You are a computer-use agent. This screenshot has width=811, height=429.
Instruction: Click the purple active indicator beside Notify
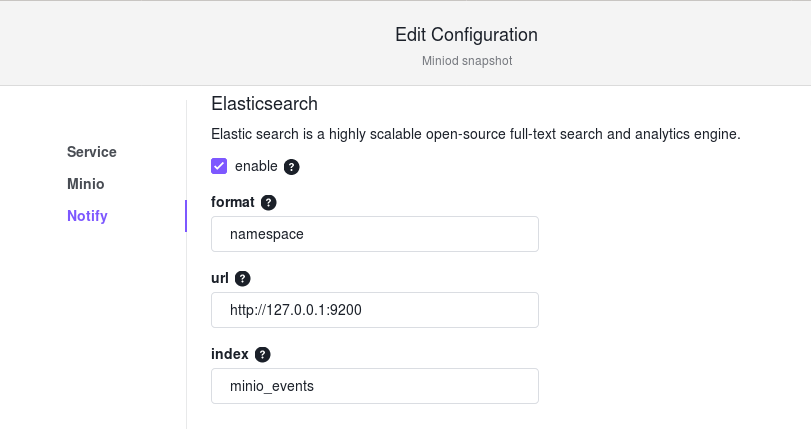click(186, 216)
